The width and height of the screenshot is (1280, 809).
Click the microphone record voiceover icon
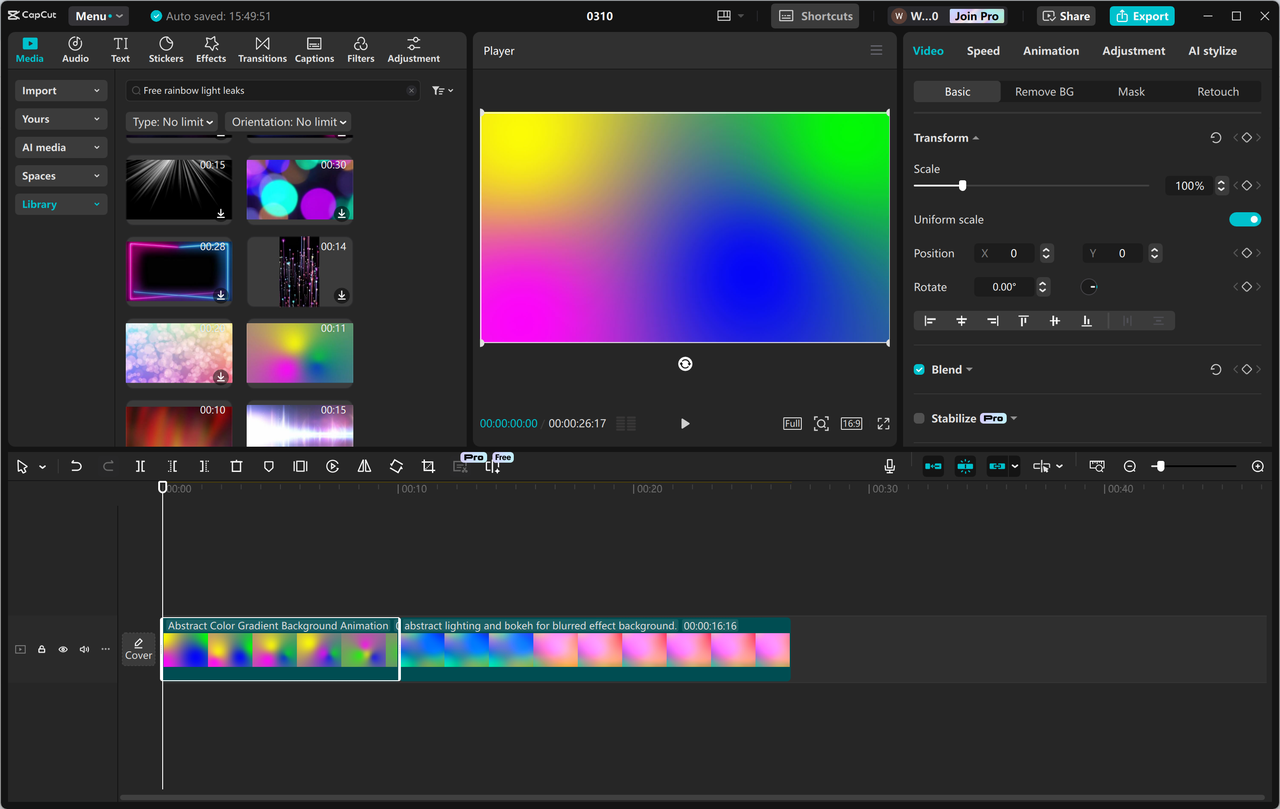coord(889,466)
